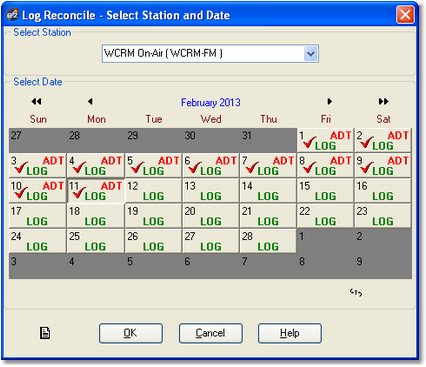Jump back one year with double-left arrow
Image resolution: width=426 pixels, height=367 pixels.
[x=36, y=101]
